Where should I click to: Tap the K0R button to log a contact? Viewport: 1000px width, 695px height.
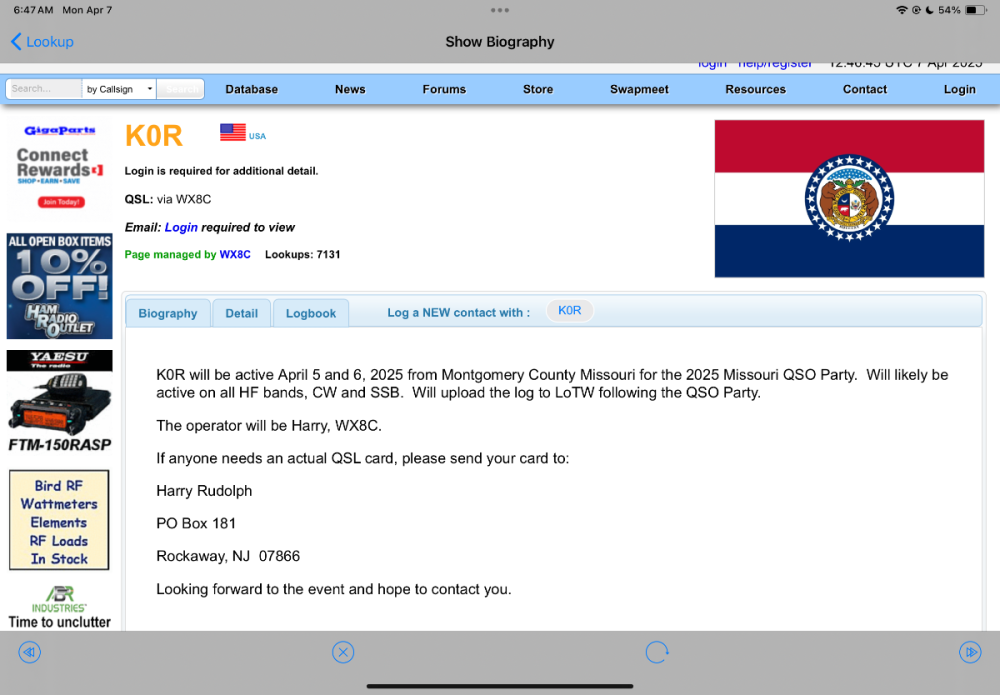569,310
